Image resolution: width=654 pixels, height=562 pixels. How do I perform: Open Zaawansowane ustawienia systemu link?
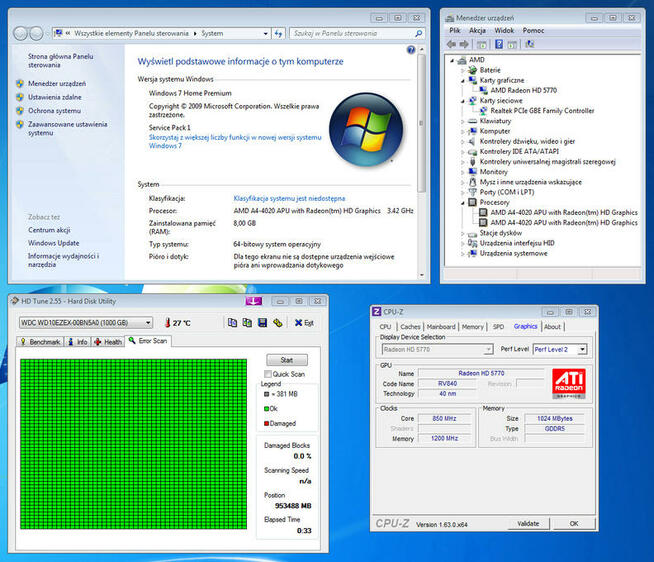tap(67, 129)
